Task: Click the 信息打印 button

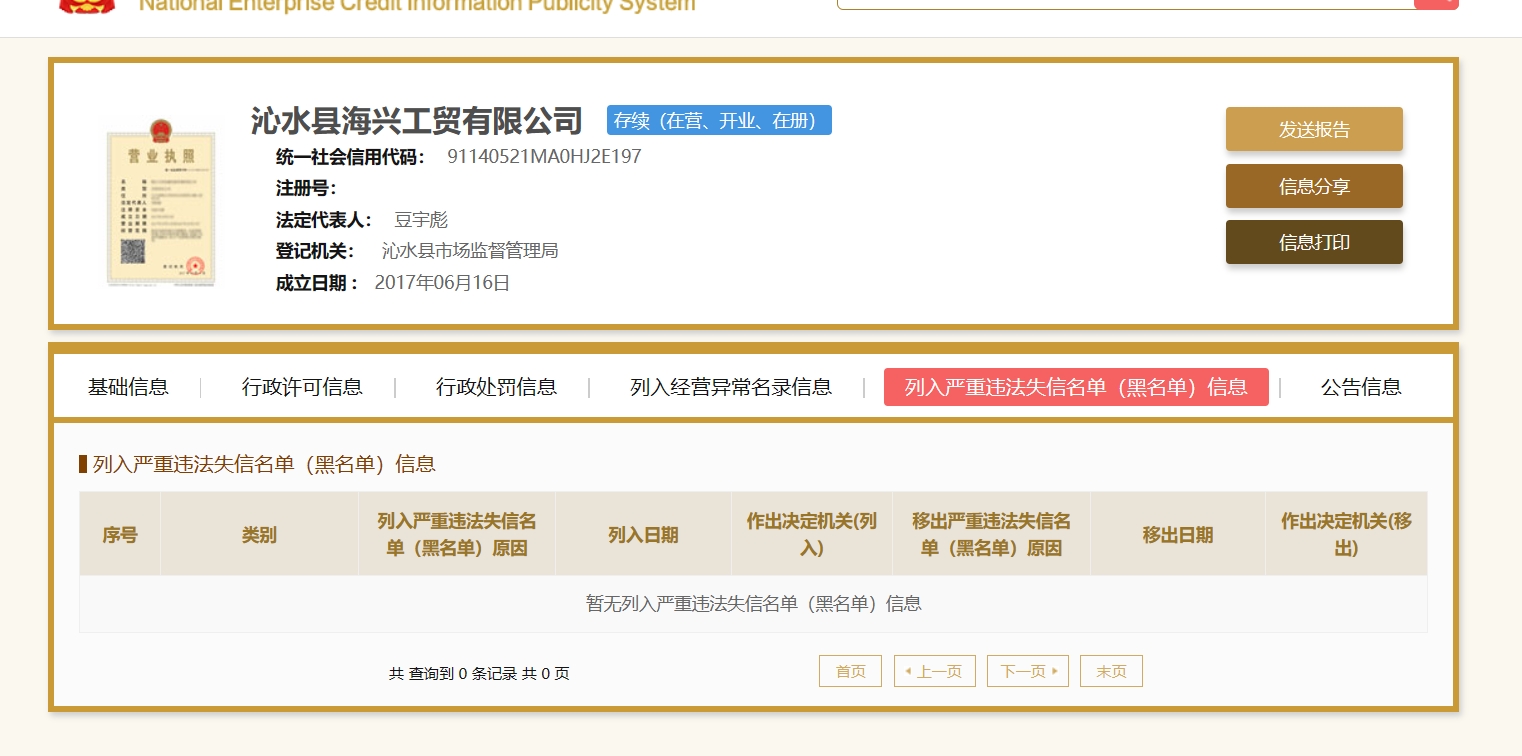Action: 1314,242
